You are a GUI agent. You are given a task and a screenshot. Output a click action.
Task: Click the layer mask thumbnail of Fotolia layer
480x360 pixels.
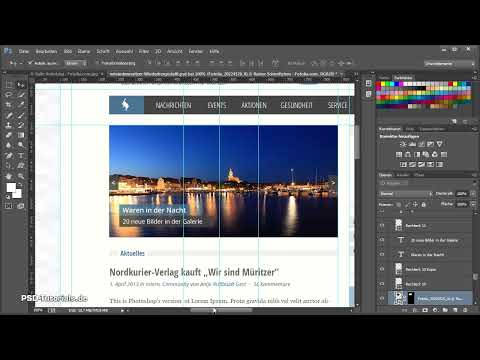[411, 298]
